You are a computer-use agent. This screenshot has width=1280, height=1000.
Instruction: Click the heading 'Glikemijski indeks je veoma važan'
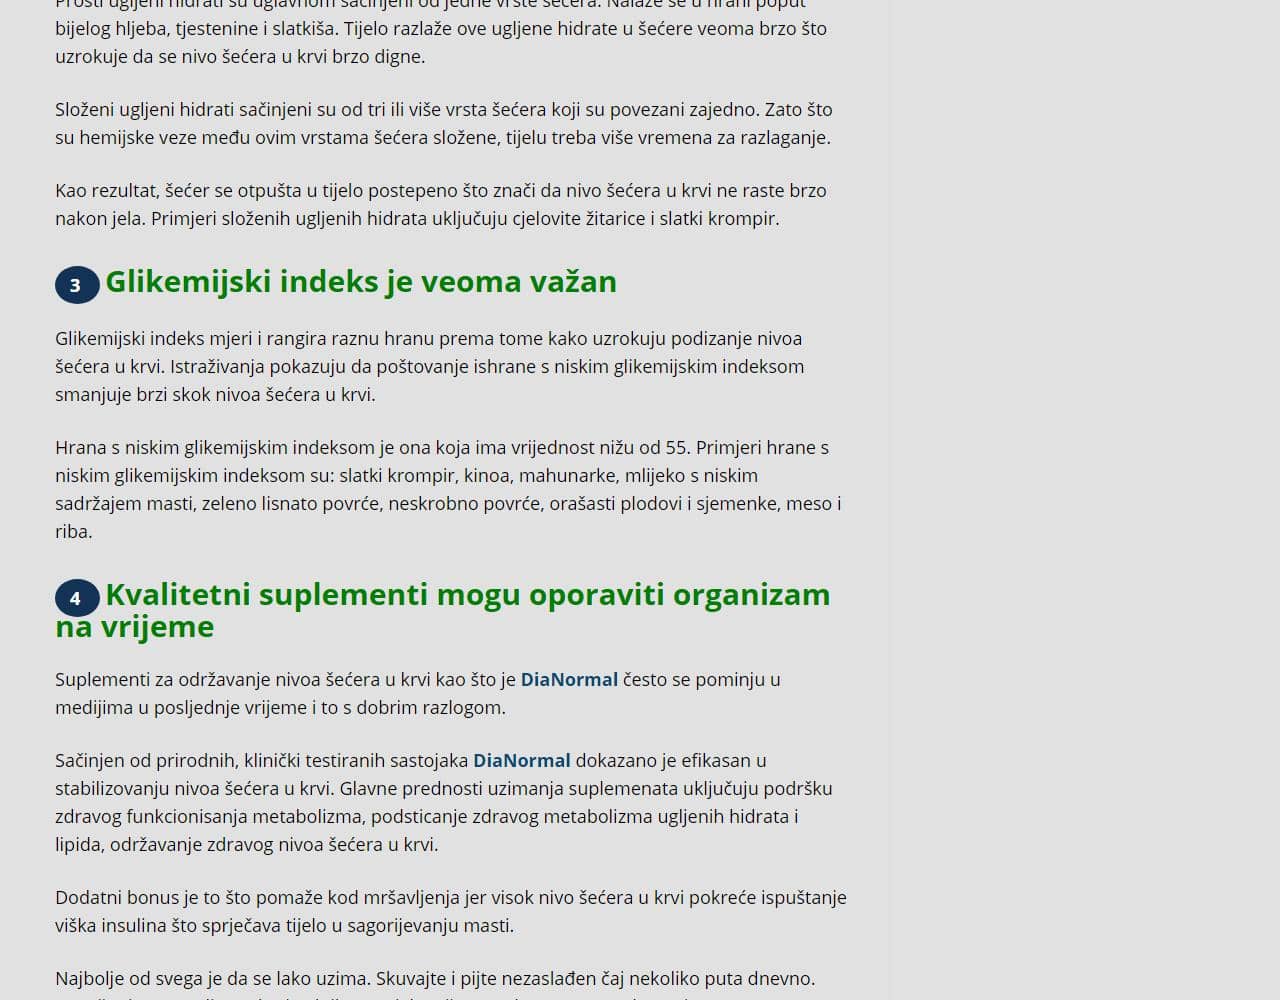pos(360,282)
